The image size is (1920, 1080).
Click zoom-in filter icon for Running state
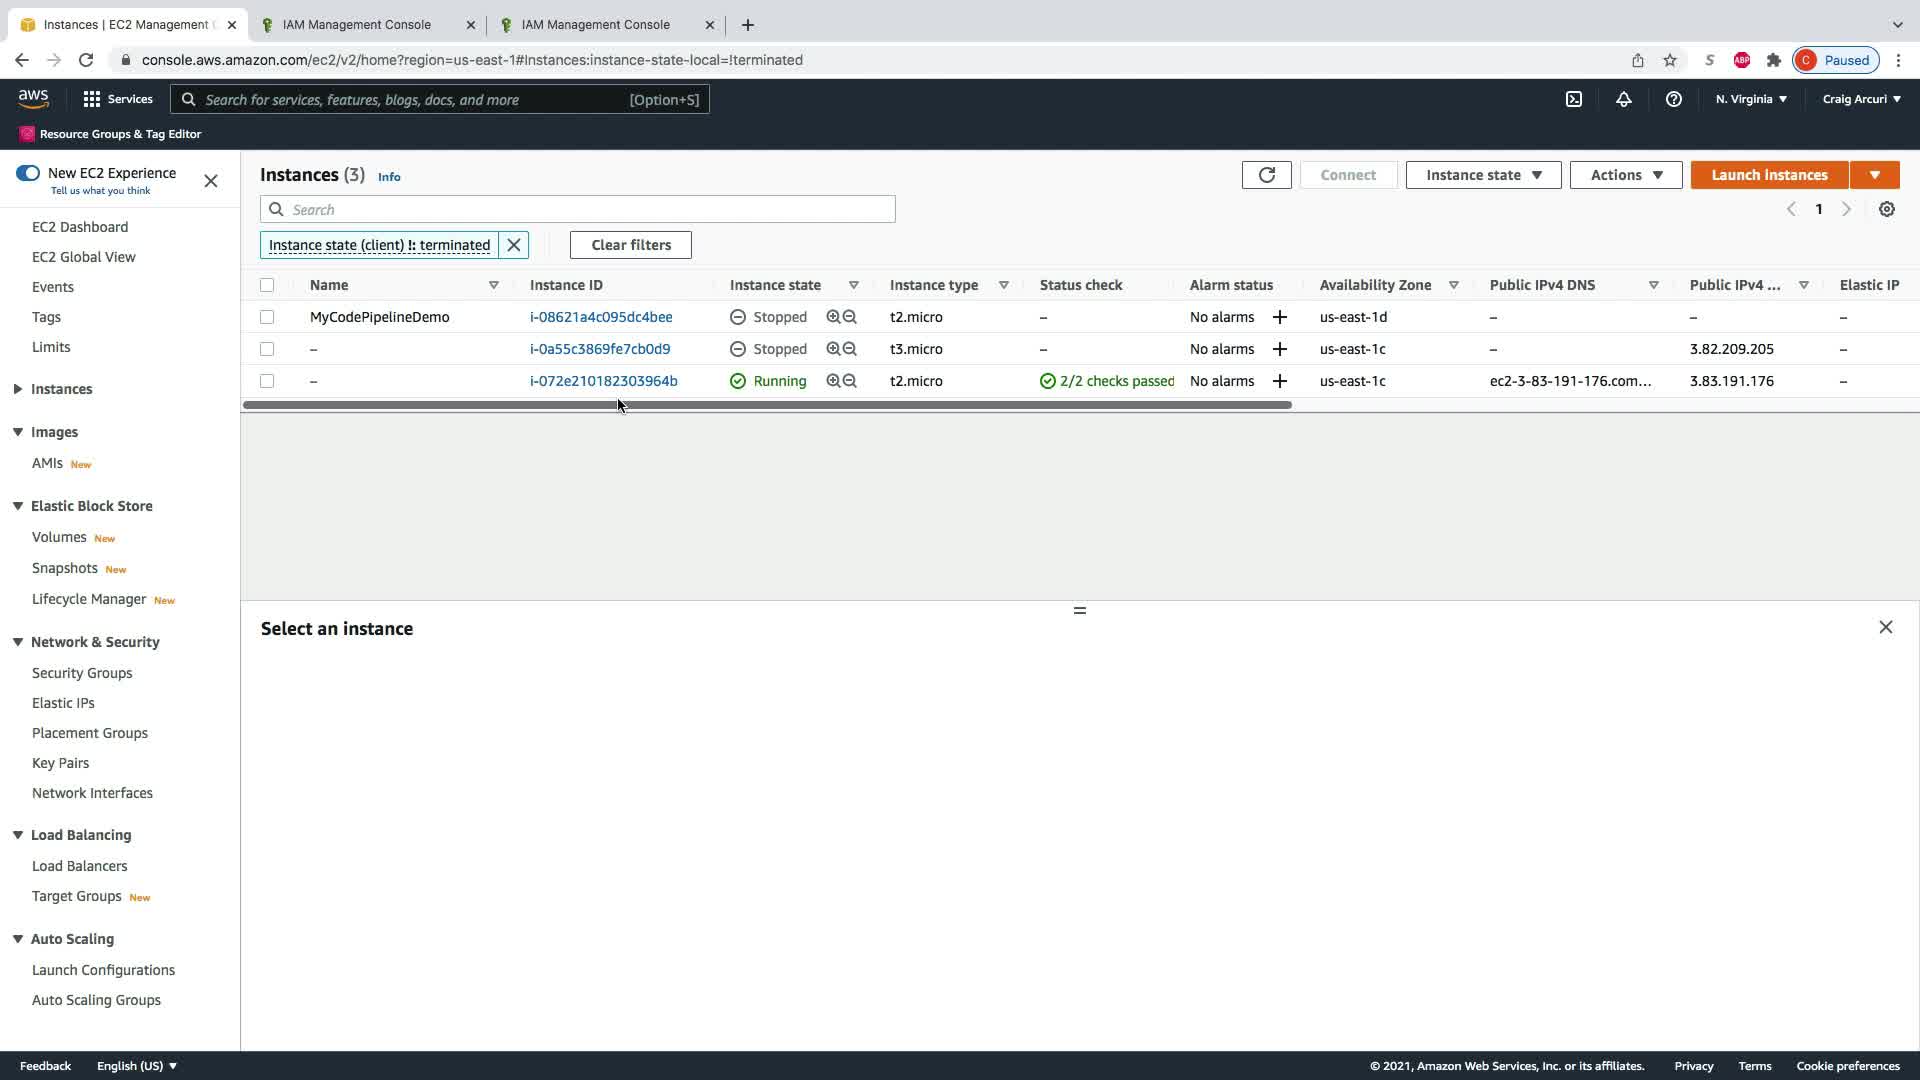(832, 381)
